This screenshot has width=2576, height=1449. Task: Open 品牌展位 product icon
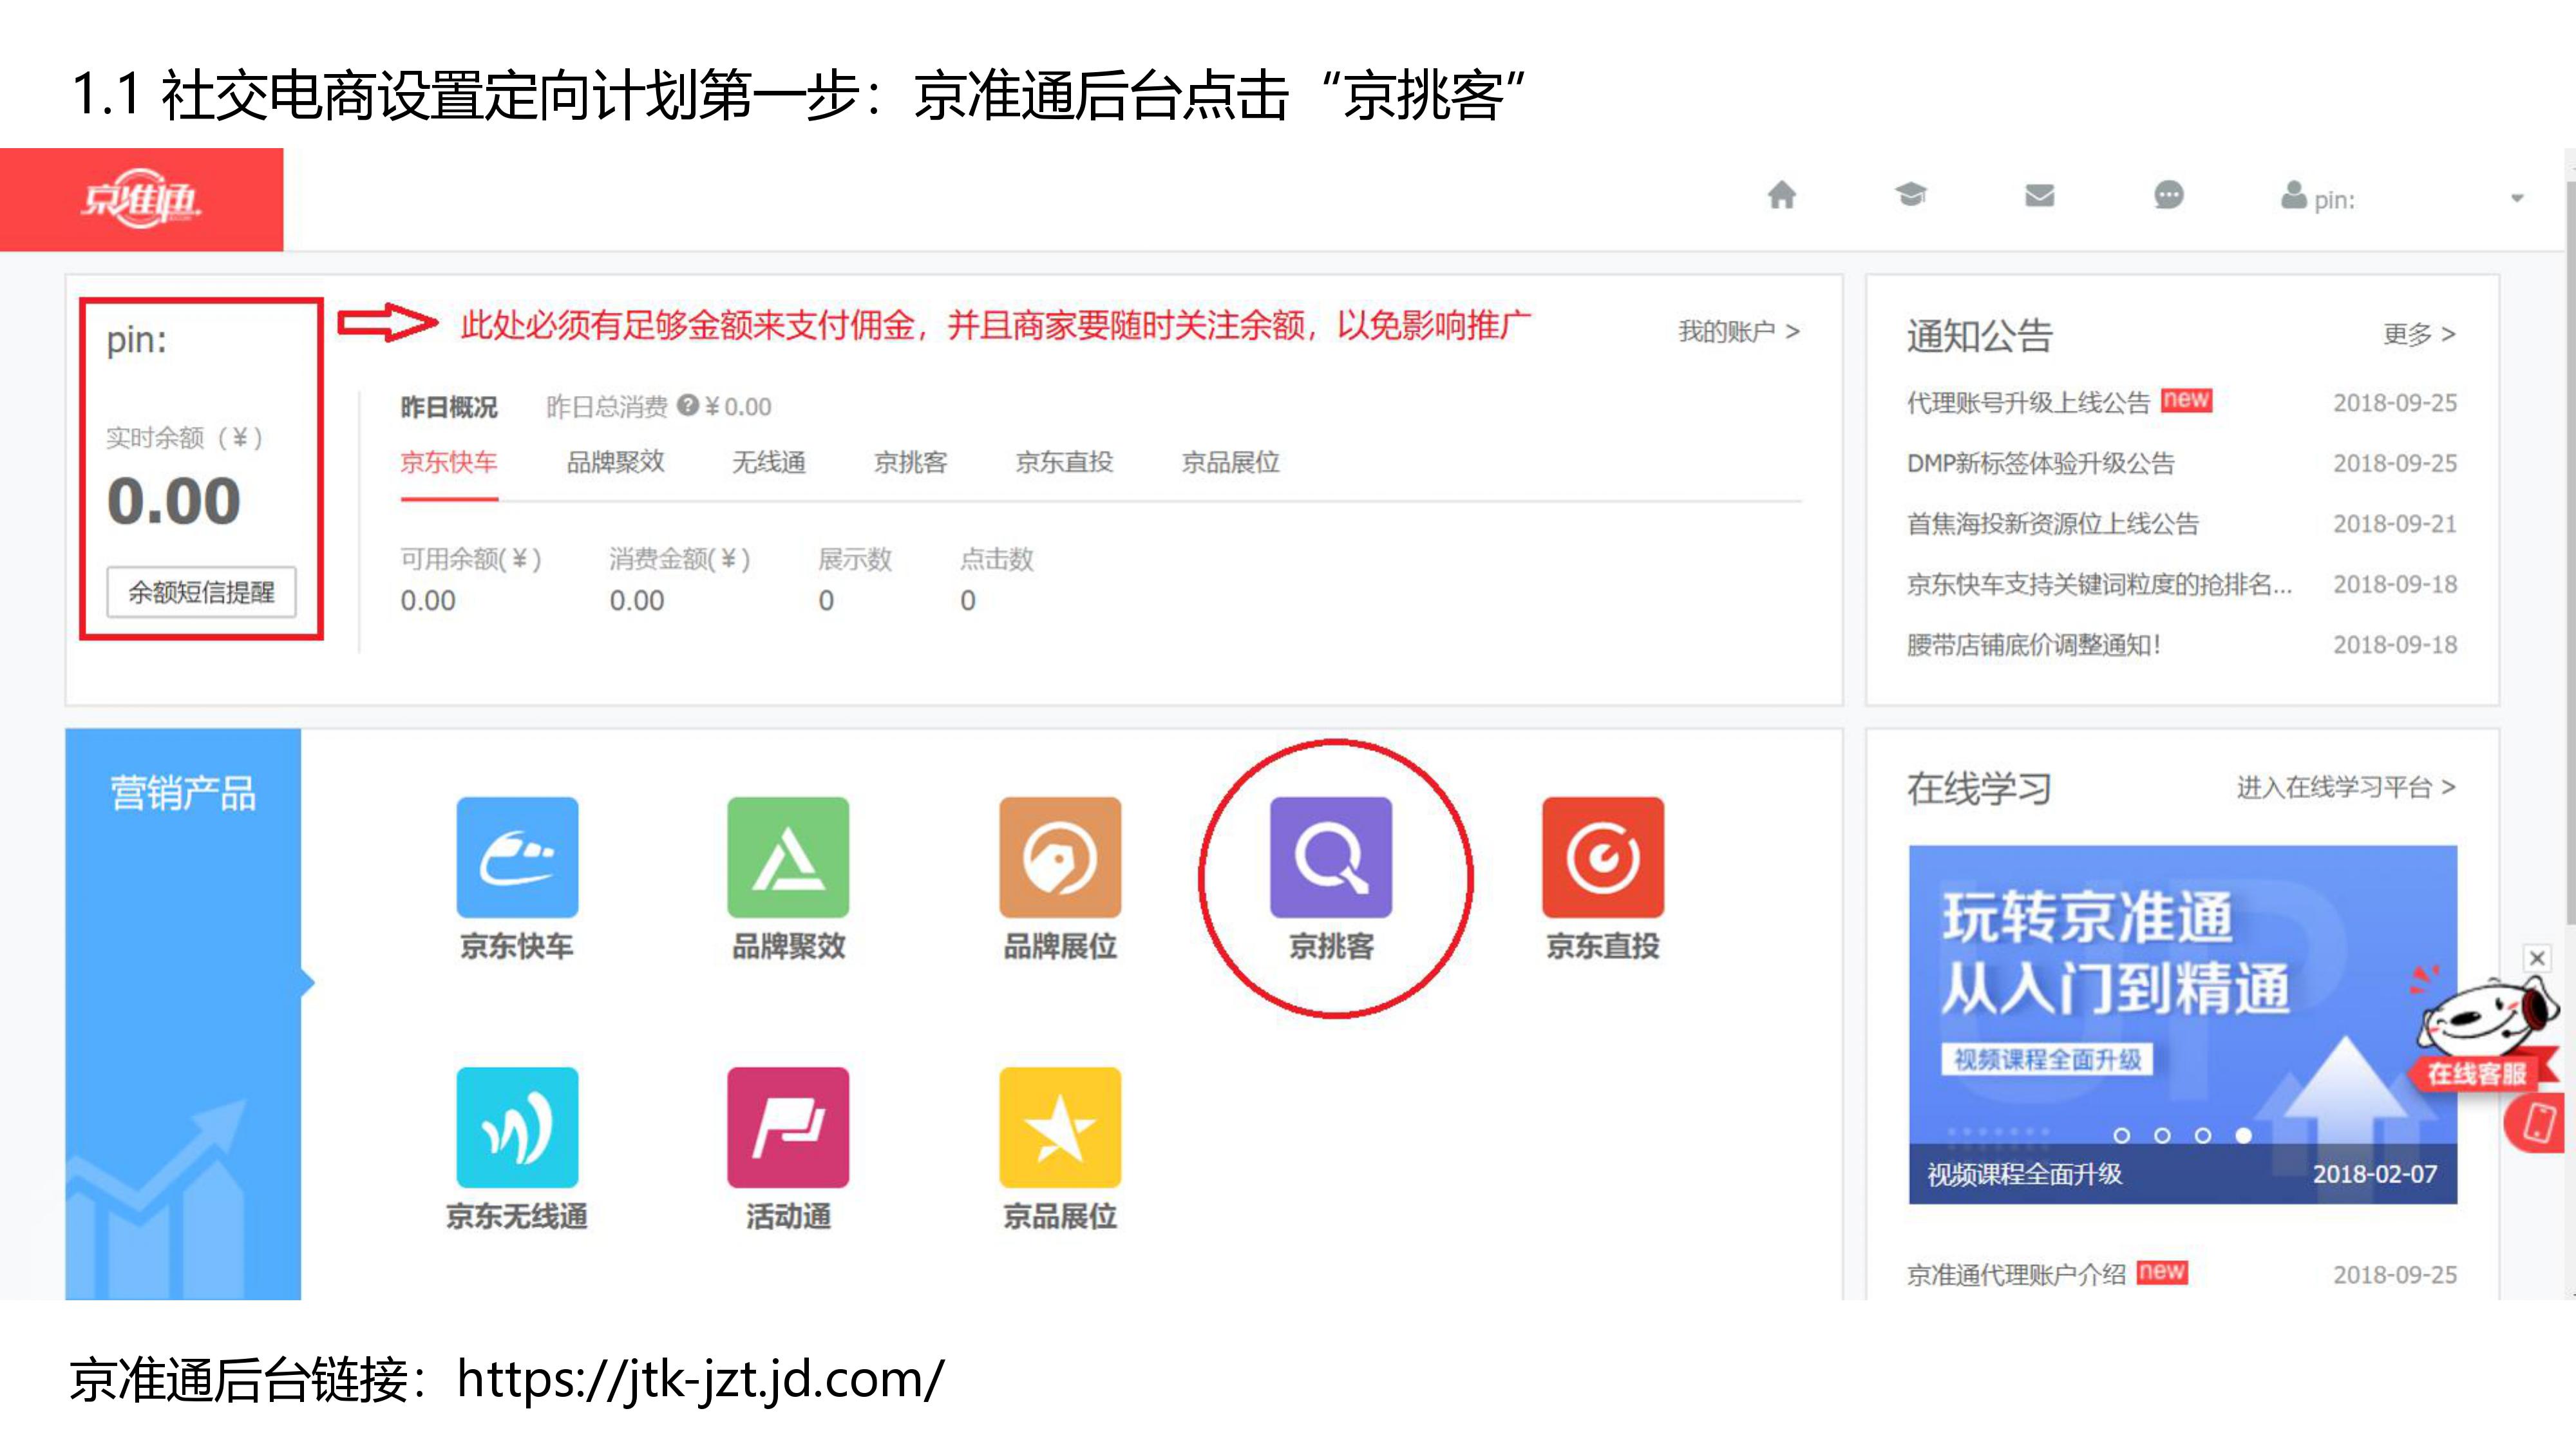pyautogui.click(x=1060, y=857)
